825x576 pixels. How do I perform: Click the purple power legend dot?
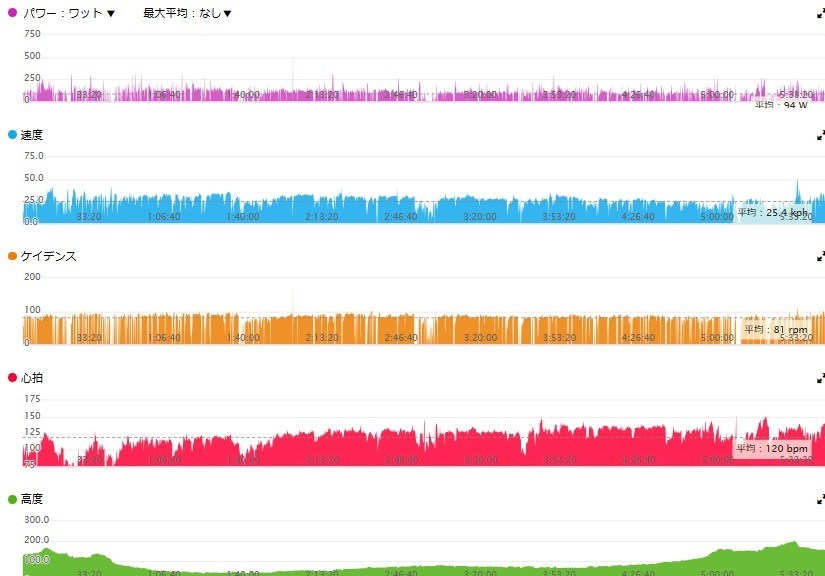pos(13,13)
